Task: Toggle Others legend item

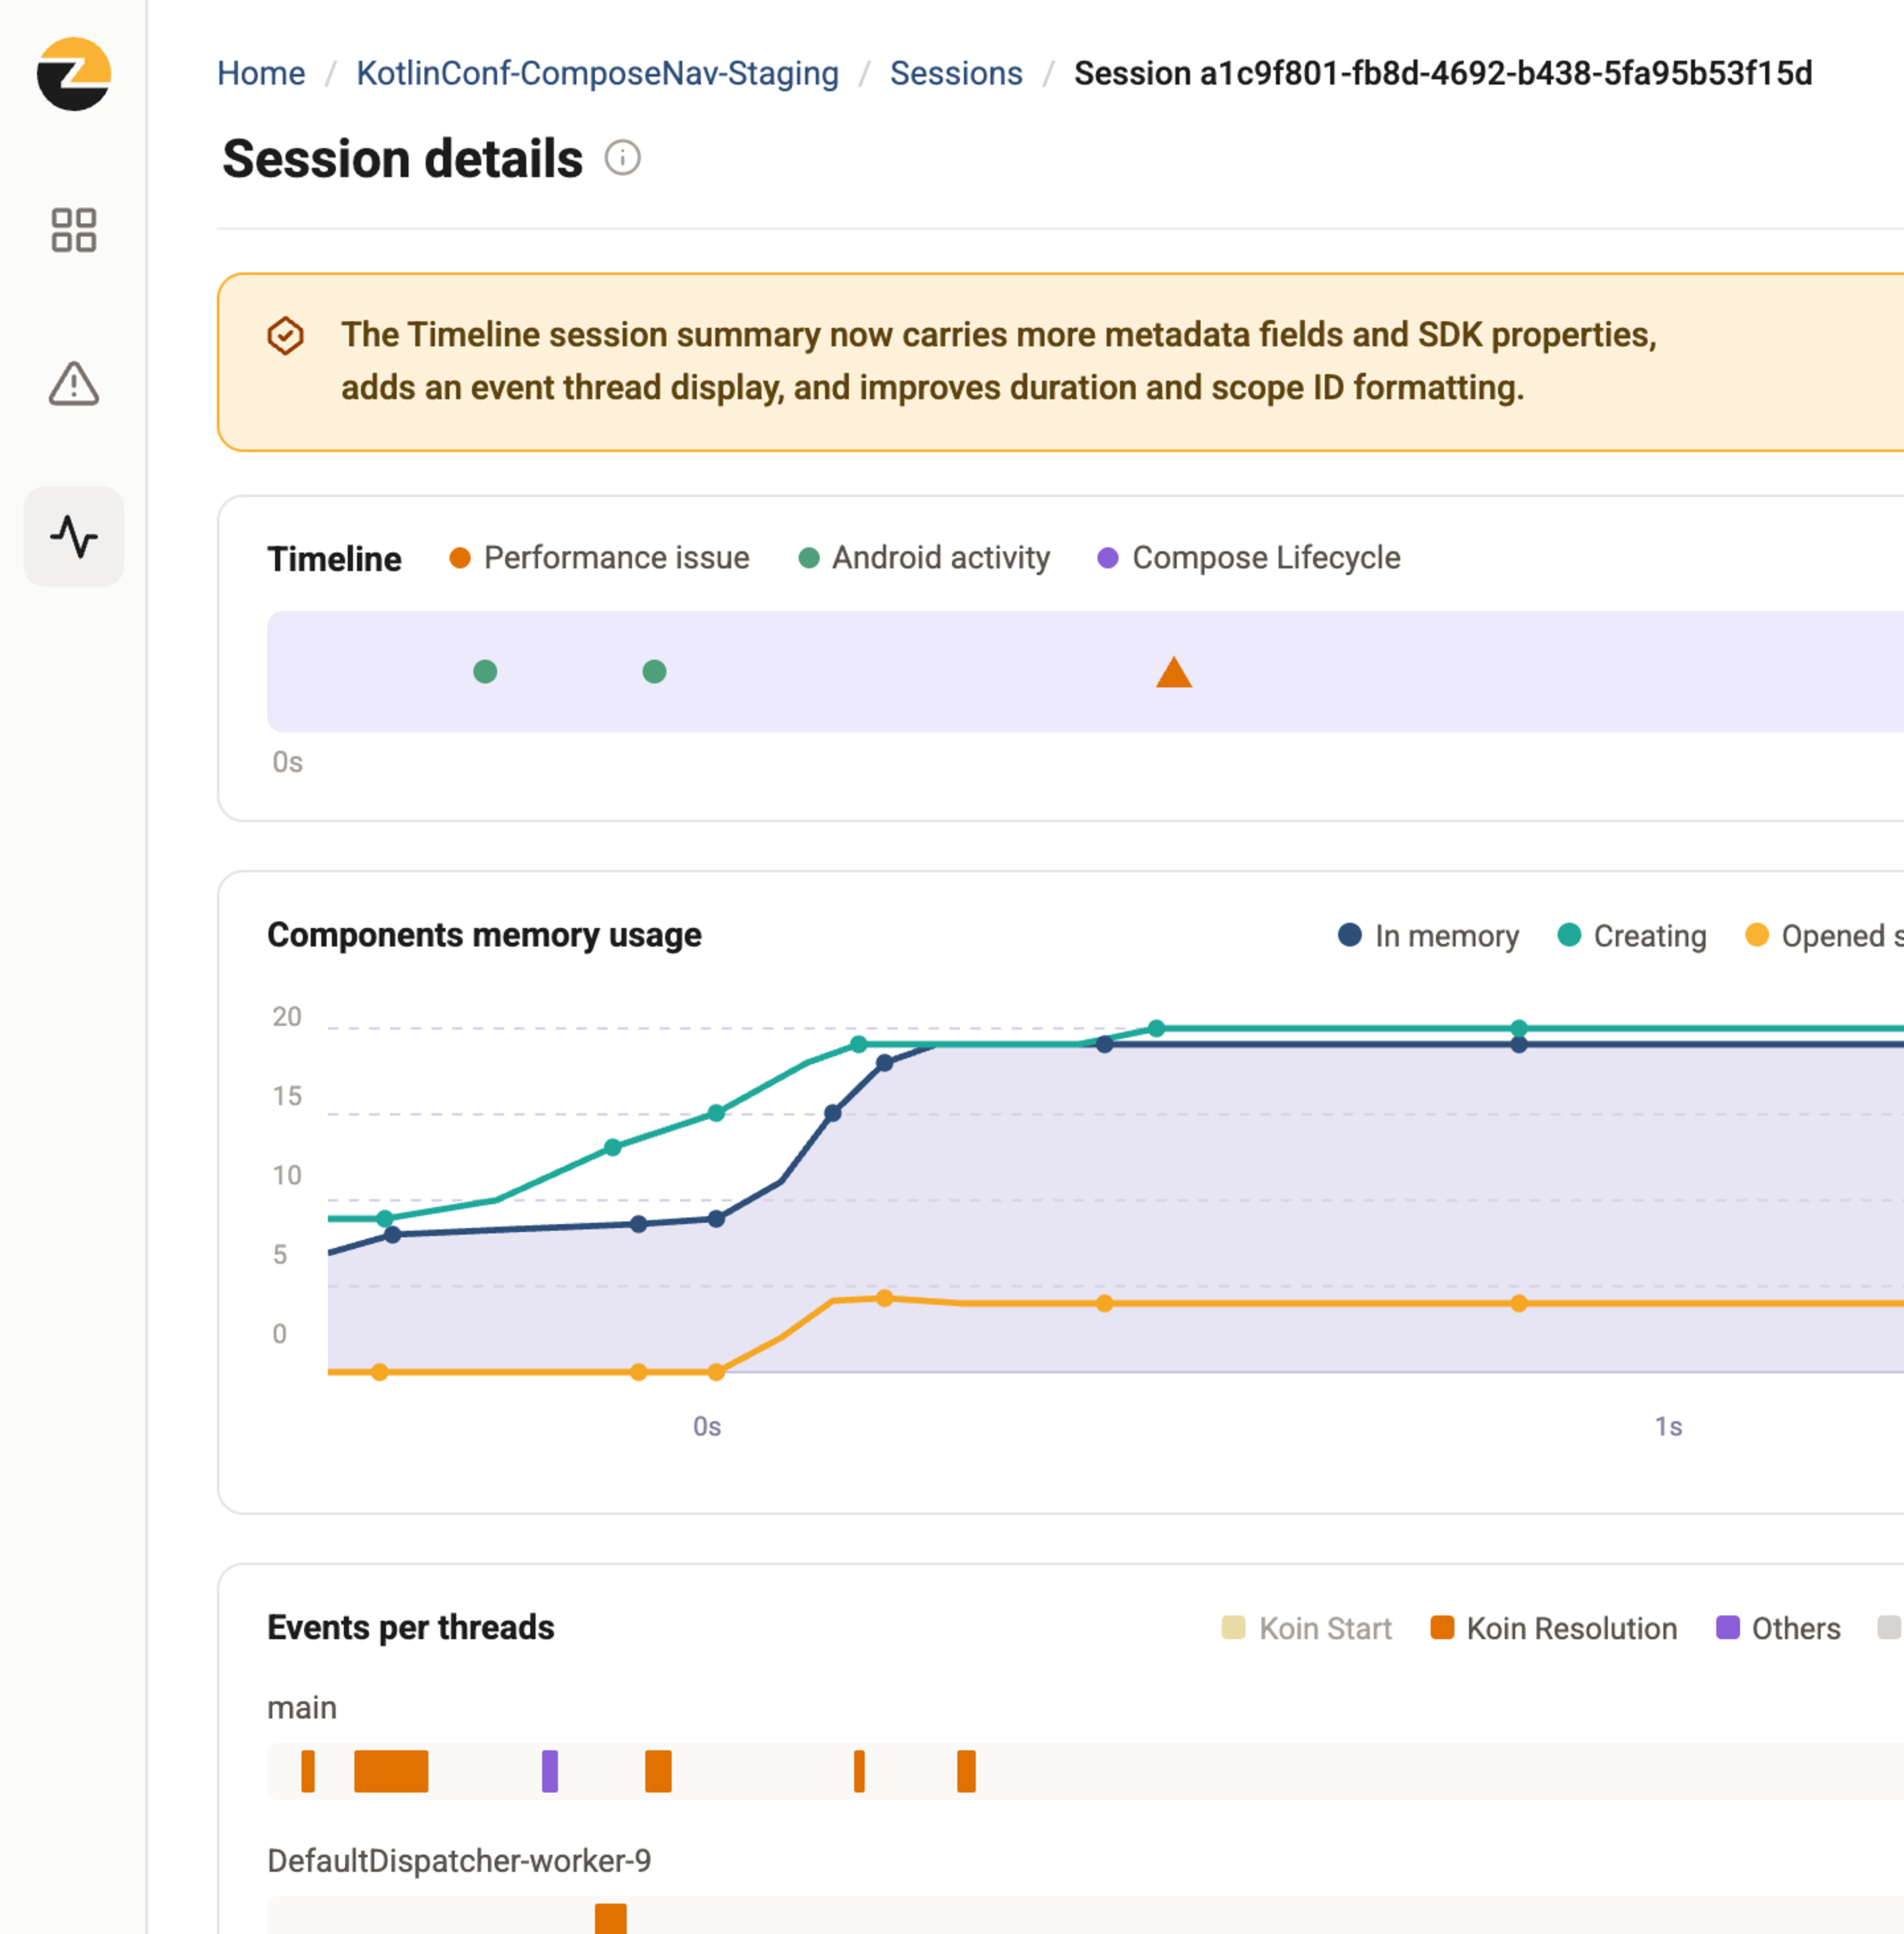Action: (1778, 1628)
